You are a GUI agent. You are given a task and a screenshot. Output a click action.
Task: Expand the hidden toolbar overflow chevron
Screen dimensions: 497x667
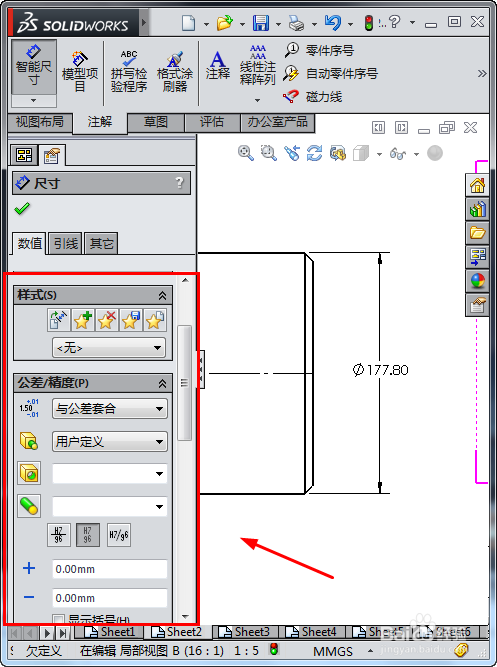pyautogui.click(x=482, y=74)
